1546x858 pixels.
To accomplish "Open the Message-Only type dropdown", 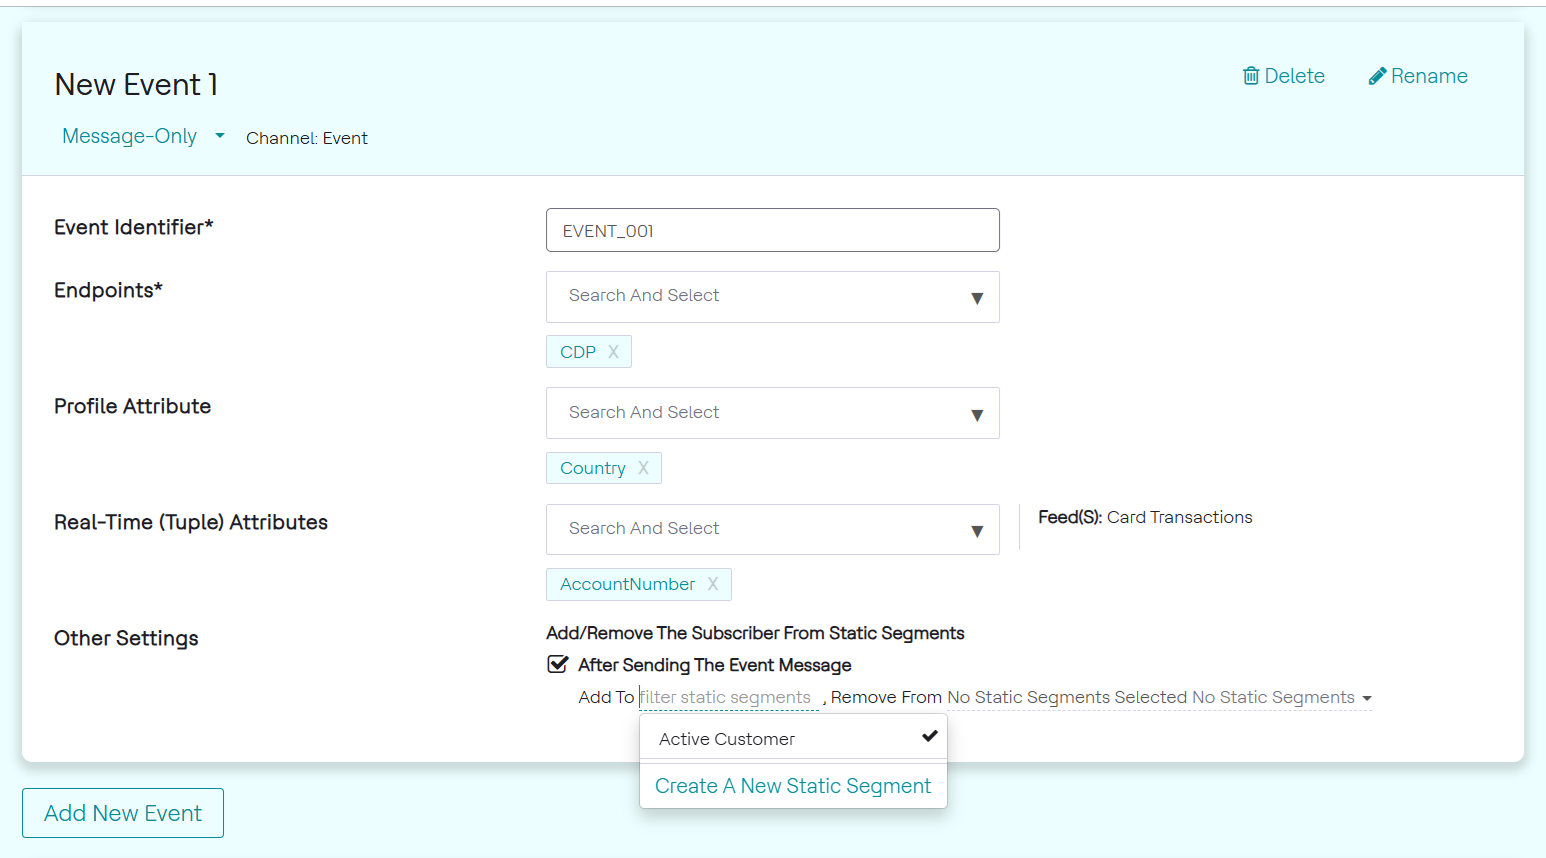I will coord(219,136).
